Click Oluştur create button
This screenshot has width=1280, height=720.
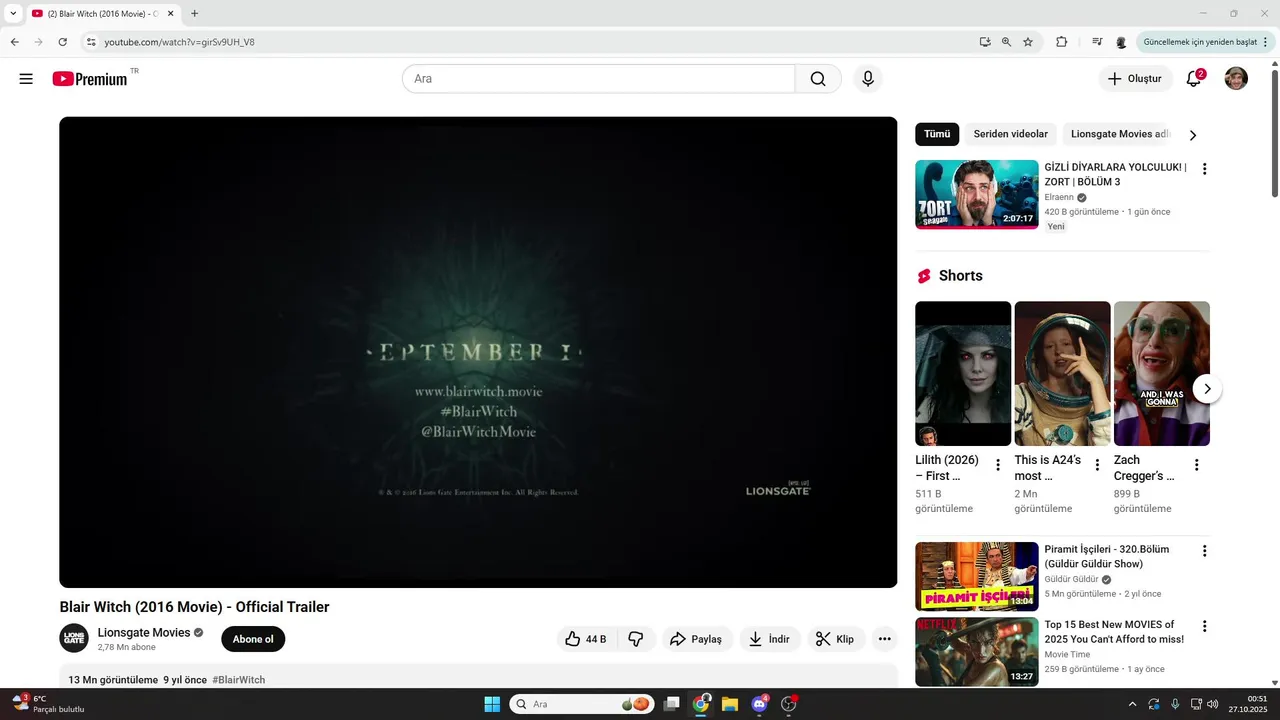(x=1135, y=79)
